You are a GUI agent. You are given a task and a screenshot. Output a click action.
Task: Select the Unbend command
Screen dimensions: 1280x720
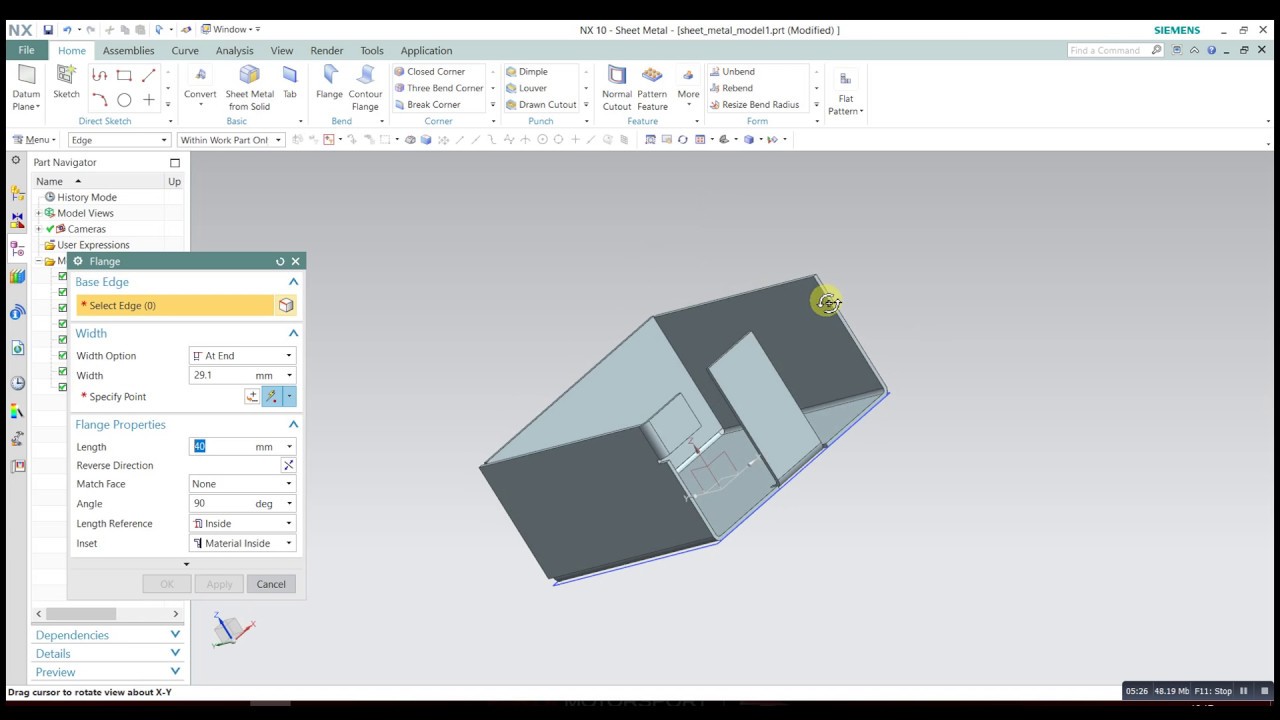[731, 72]
